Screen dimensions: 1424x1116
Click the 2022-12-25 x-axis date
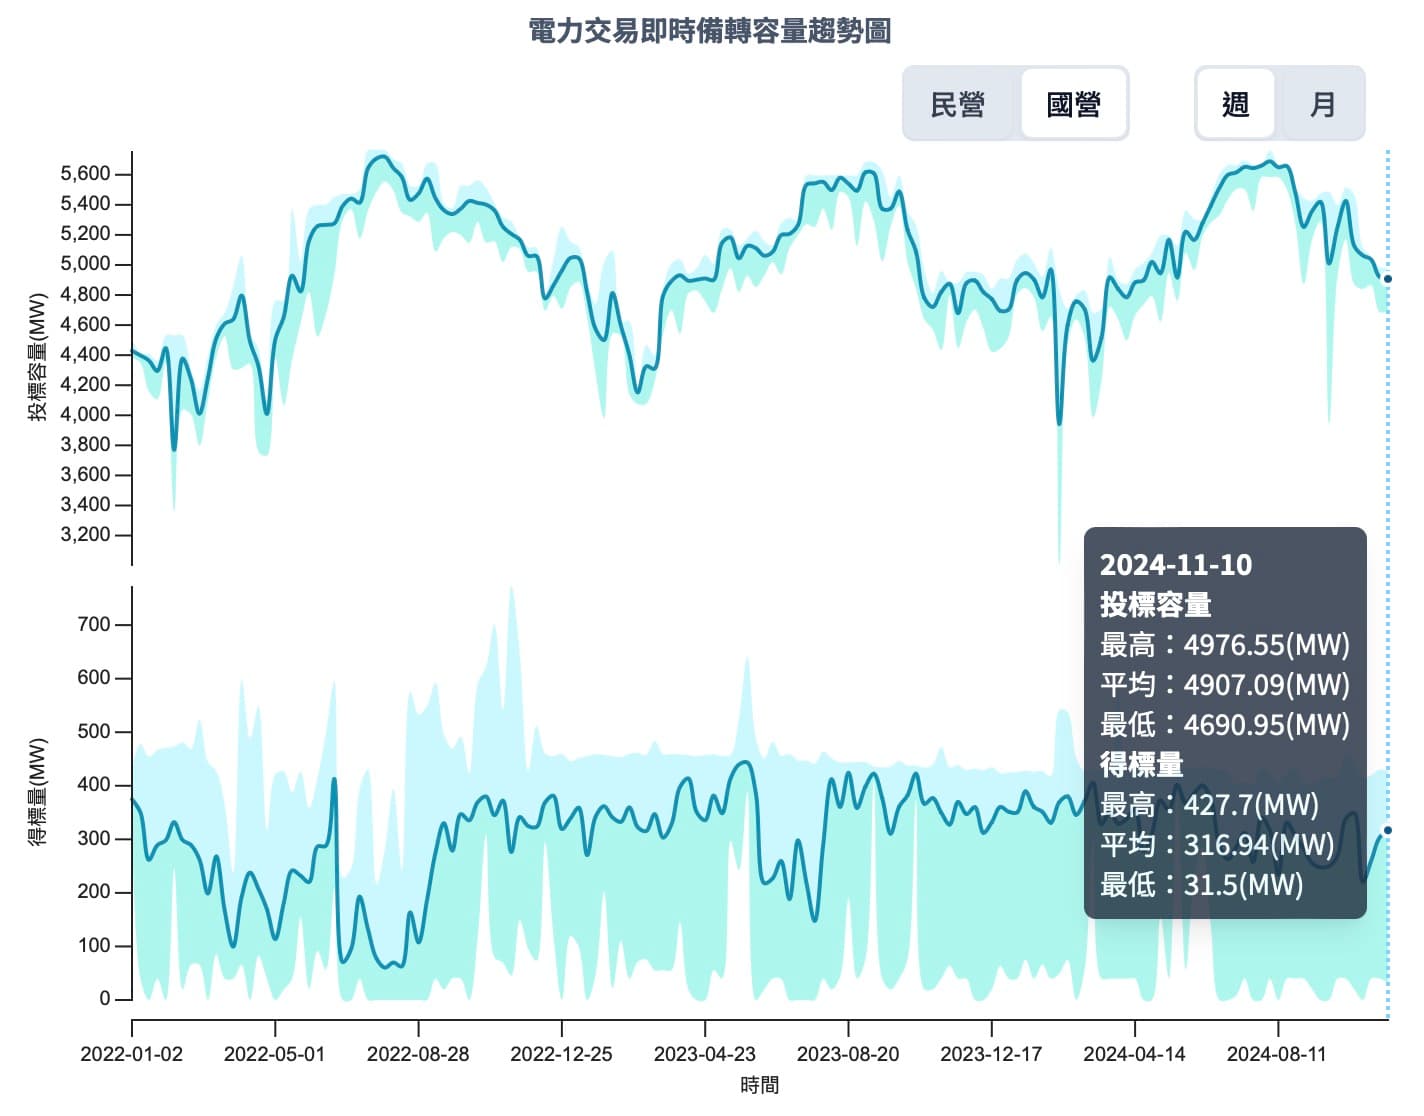[x=561, y=1054]
